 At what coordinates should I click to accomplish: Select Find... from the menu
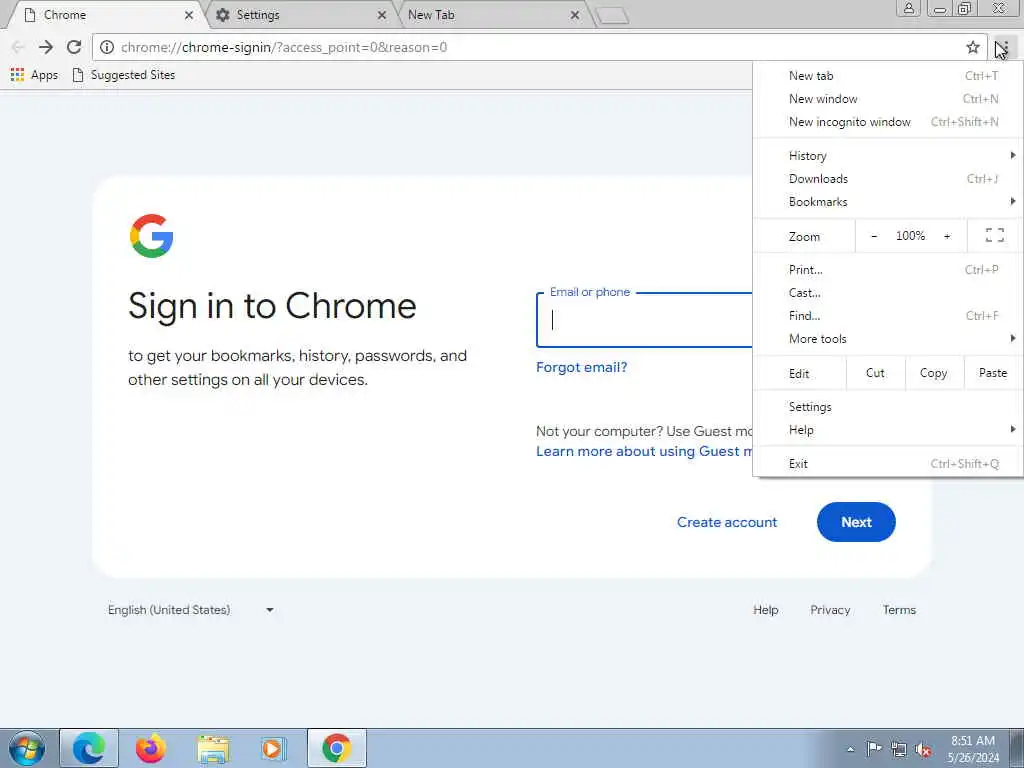888,315
